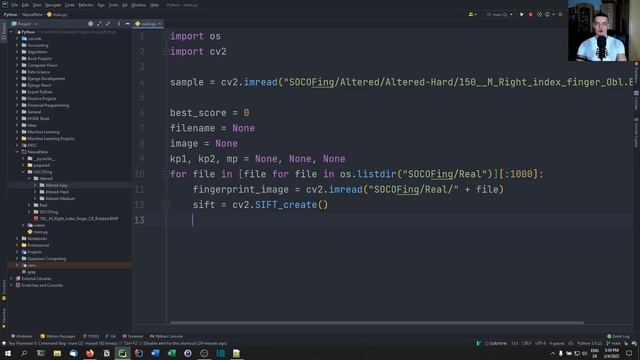This screenshot has width=640, height=360.
Task: Select Scratches and Consoles node
Action: click(x=42, y=285)
